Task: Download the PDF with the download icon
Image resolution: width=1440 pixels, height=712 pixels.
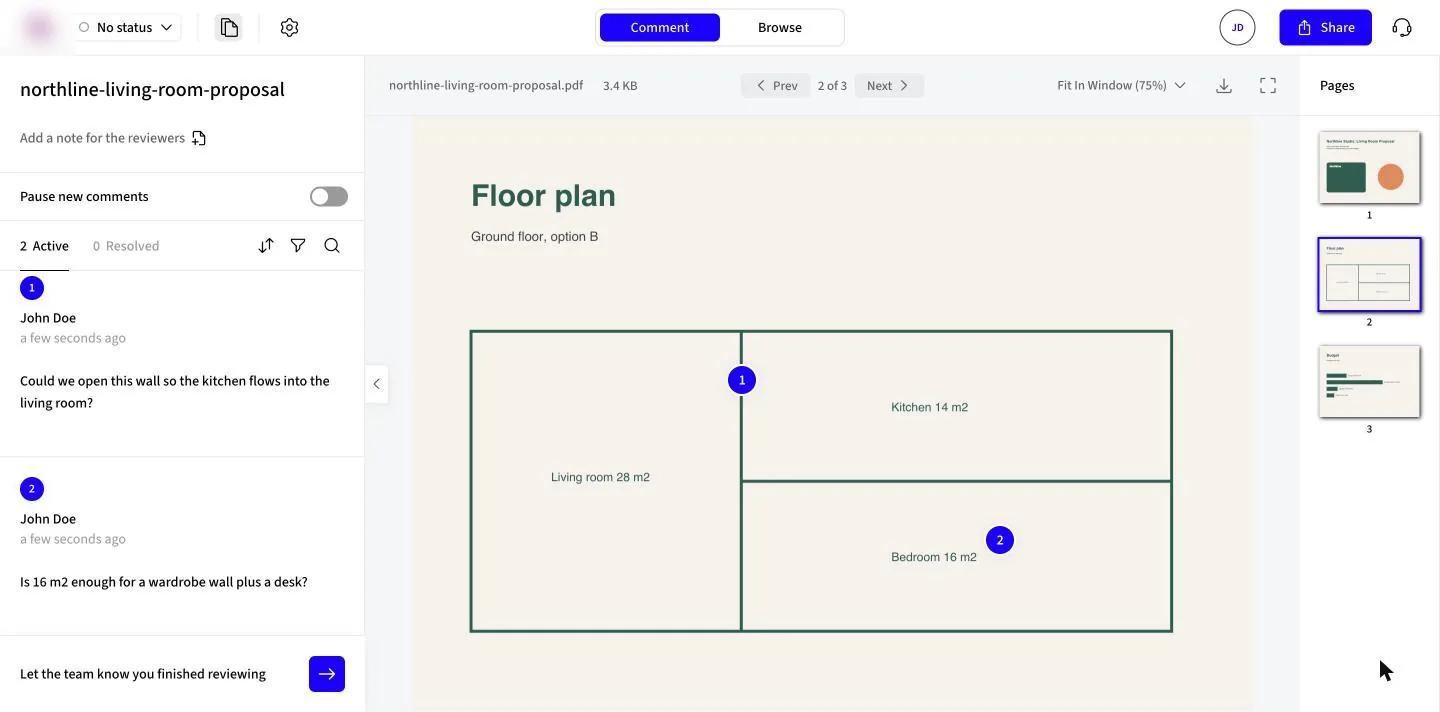Action: [1224, 86]
